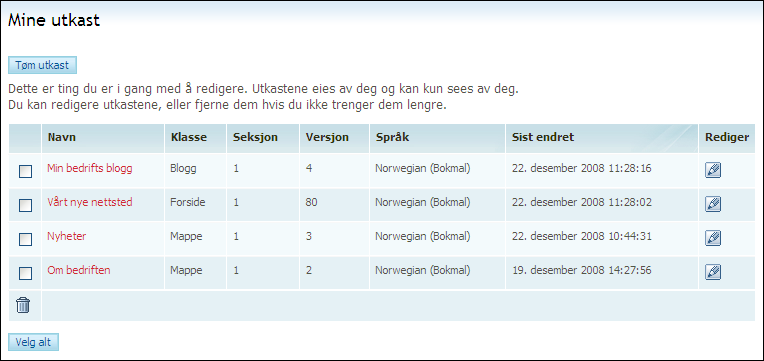Check the box for Min bedrifts blogg
This screenshot has width=764, height=361.
[25, 171]
